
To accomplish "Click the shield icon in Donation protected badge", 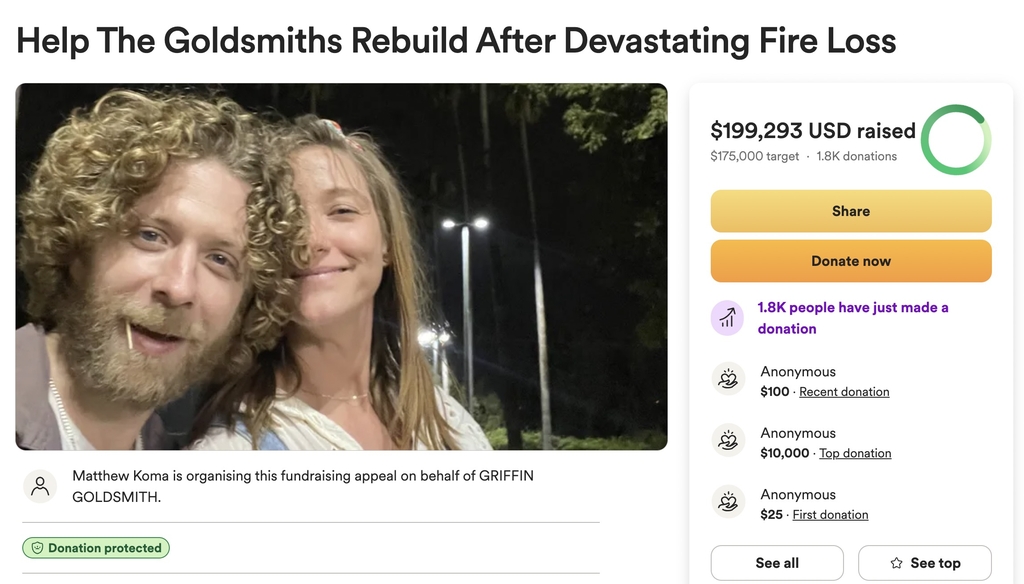I will (37, 548).
